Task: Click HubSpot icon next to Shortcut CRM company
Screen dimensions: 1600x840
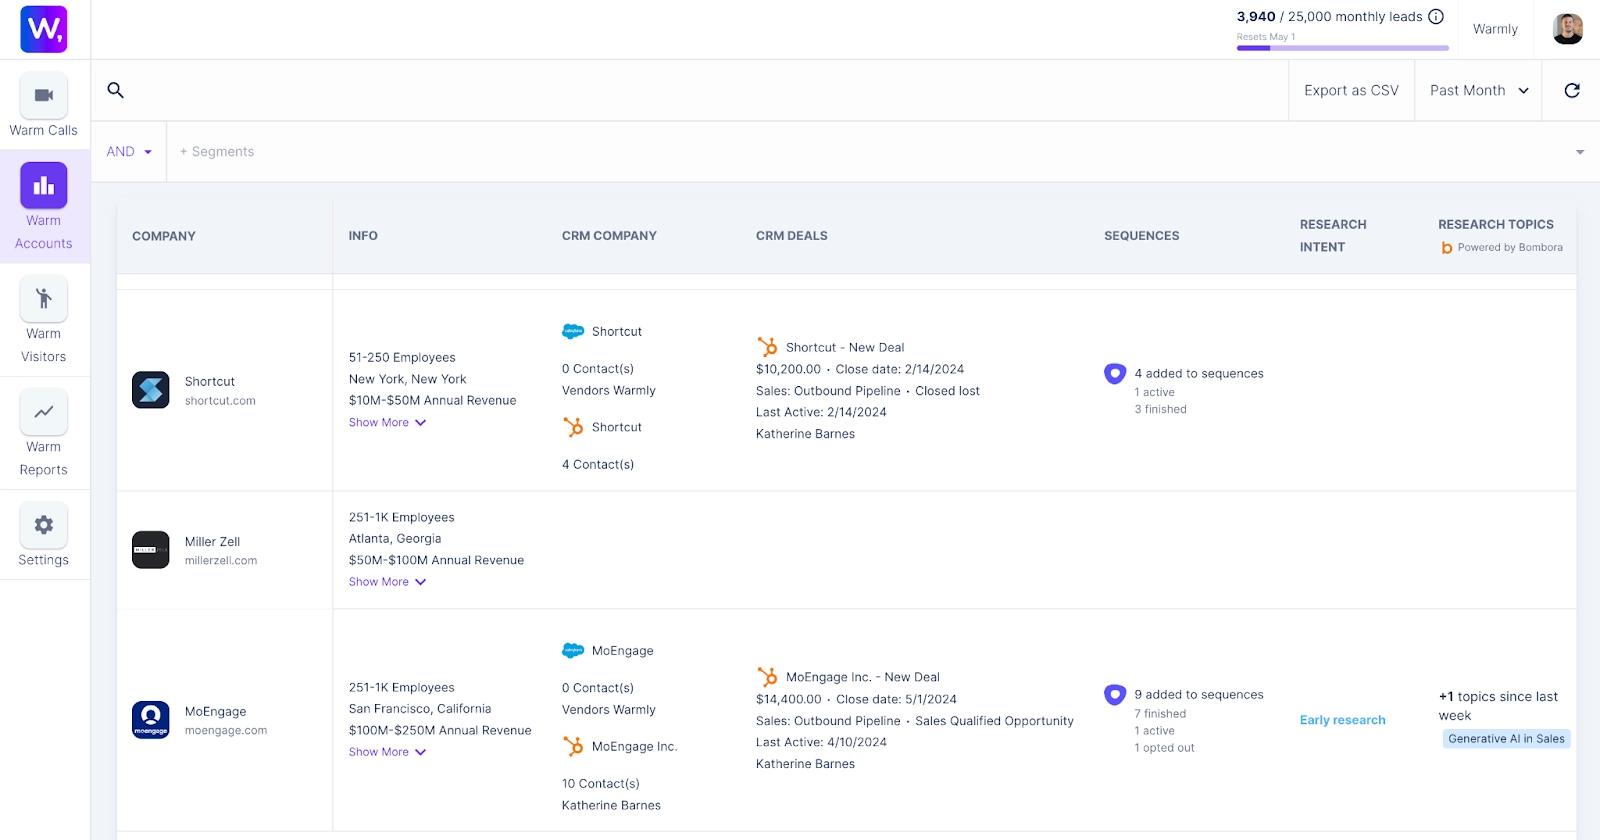Action: [x=573, y=427]
